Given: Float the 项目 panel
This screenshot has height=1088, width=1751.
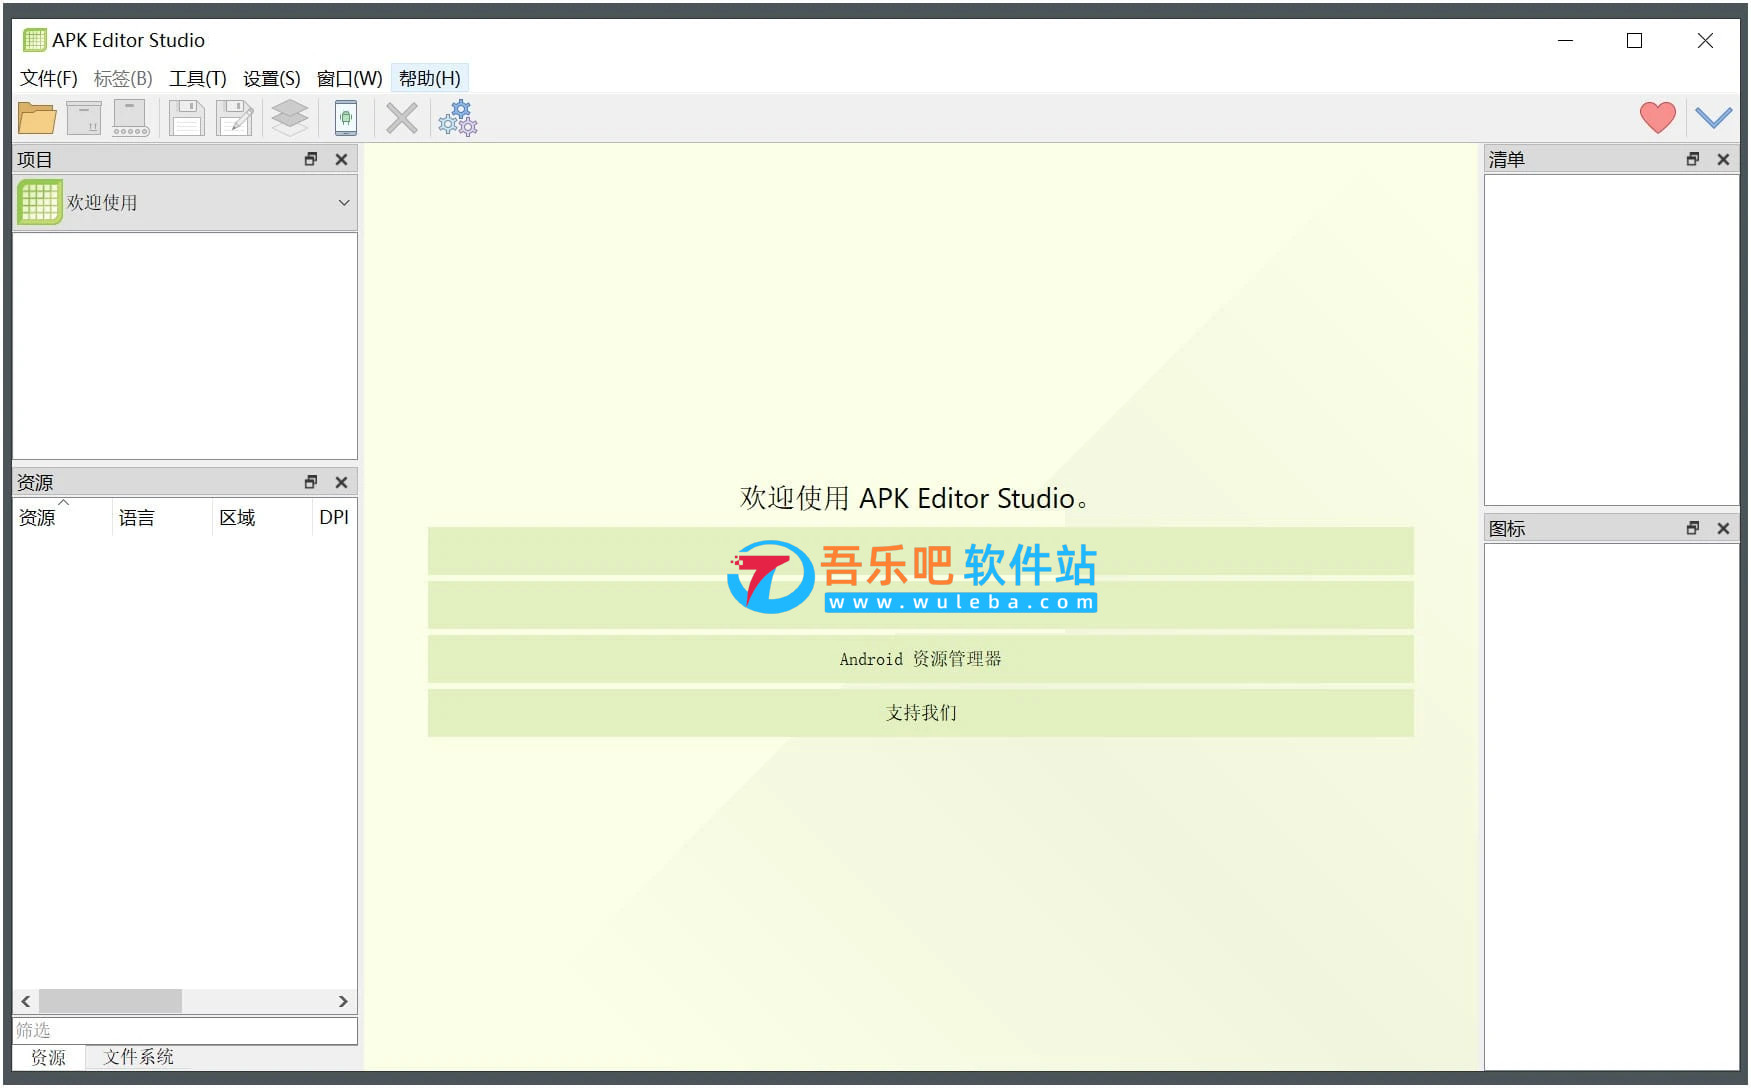Looking at the screenshot, I should point(311,159).
